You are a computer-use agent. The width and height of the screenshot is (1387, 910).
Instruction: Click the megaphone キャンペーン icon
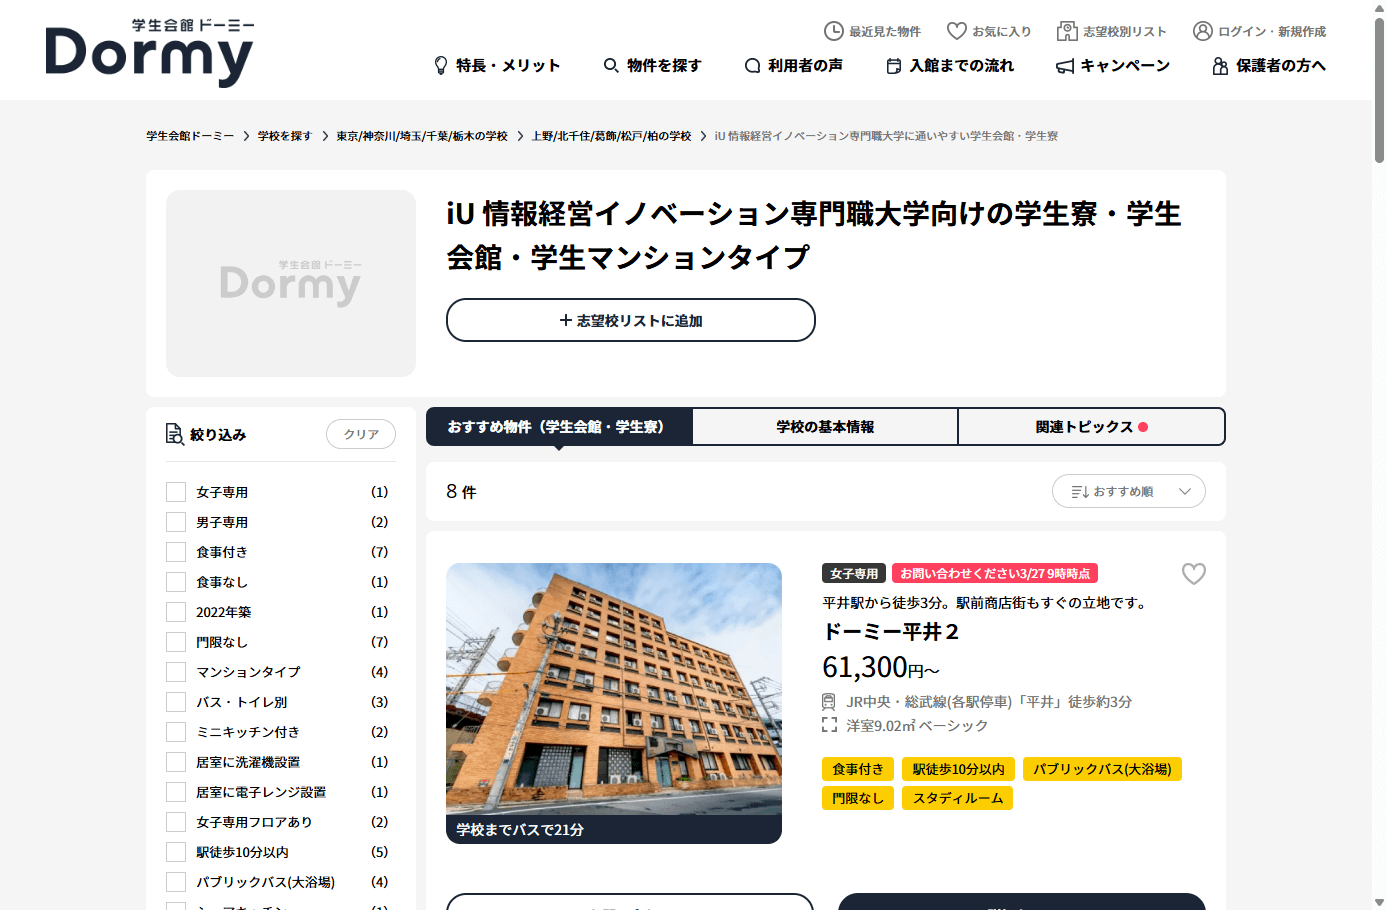(x=1065, y=66)
